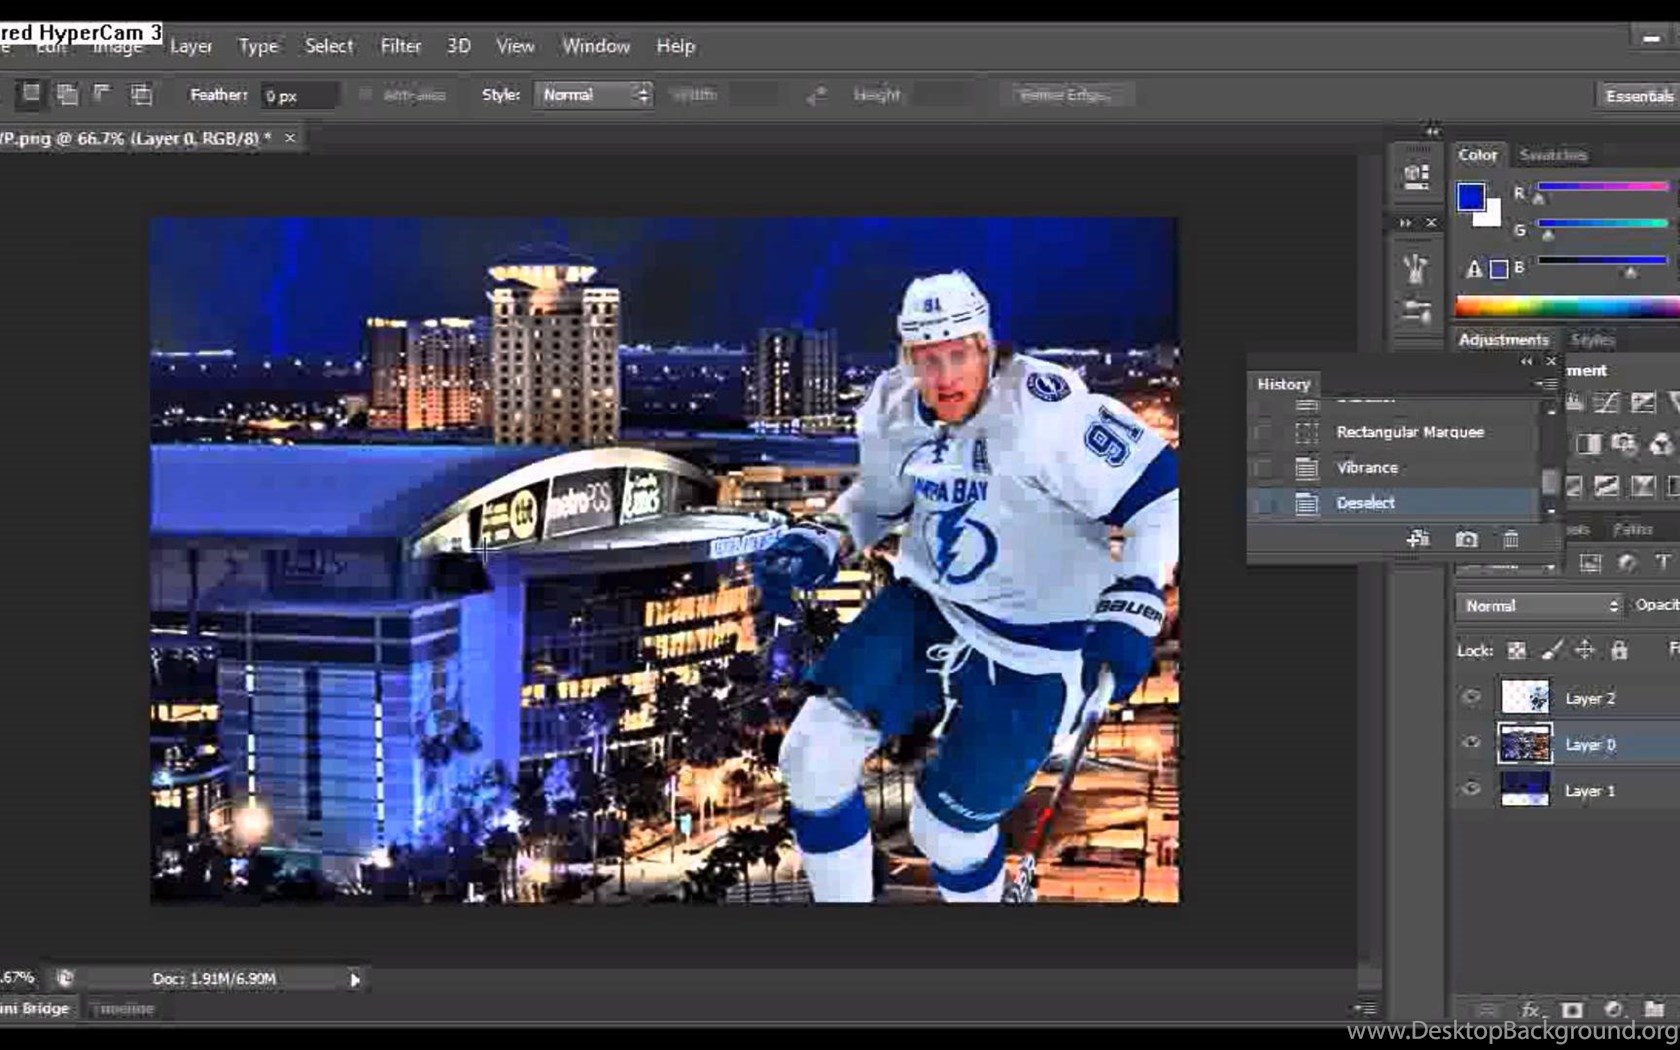Add layer style fx icon
Viewport: 1680px width, 1050px height.
pyautogui.click(x=1530, y=1010)
